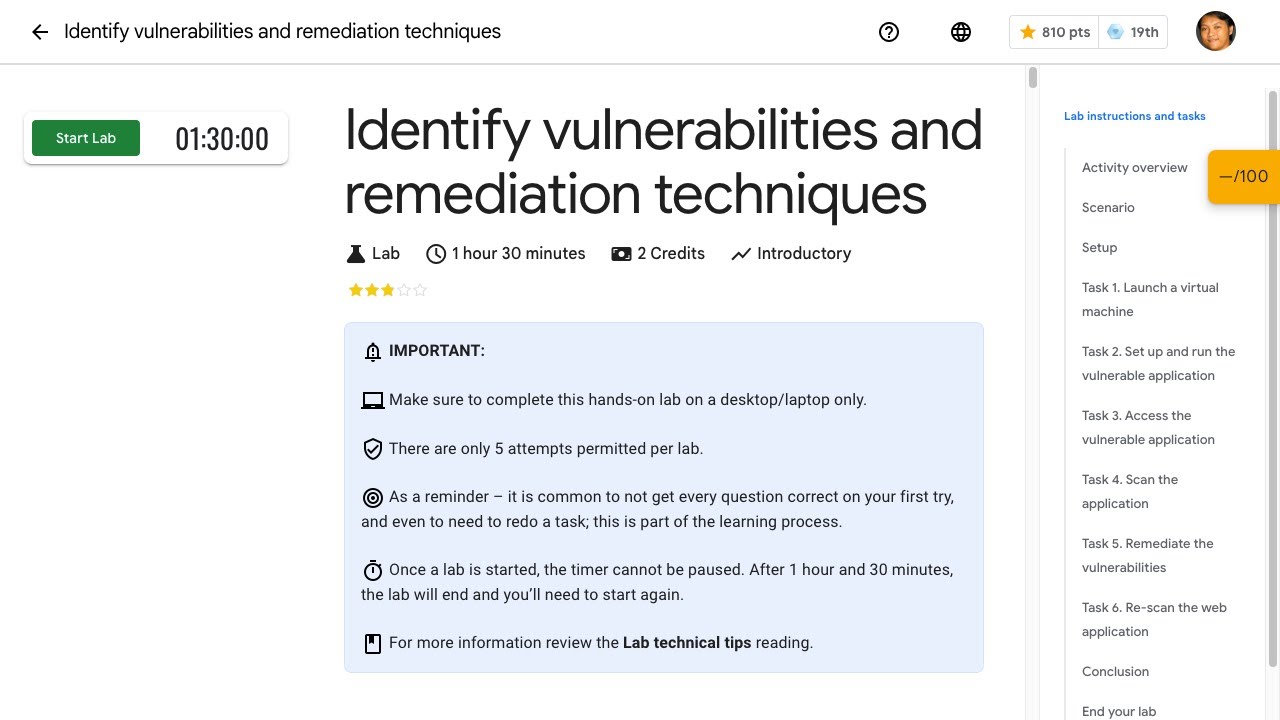This screenshot has width=1280, height=720.
Task: Jump to the Scenario section
Action: coord(1108,208)
